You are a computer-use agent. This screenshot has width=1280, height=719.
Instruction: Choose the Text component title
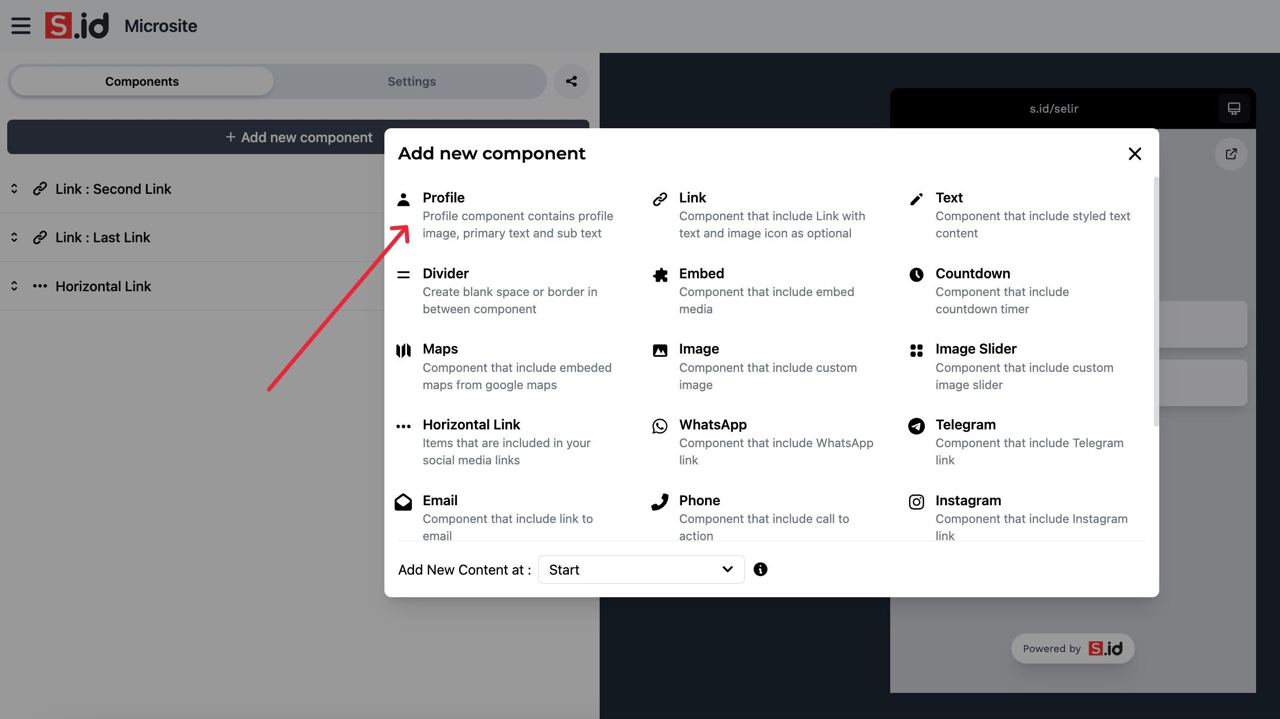click(949, 198)
